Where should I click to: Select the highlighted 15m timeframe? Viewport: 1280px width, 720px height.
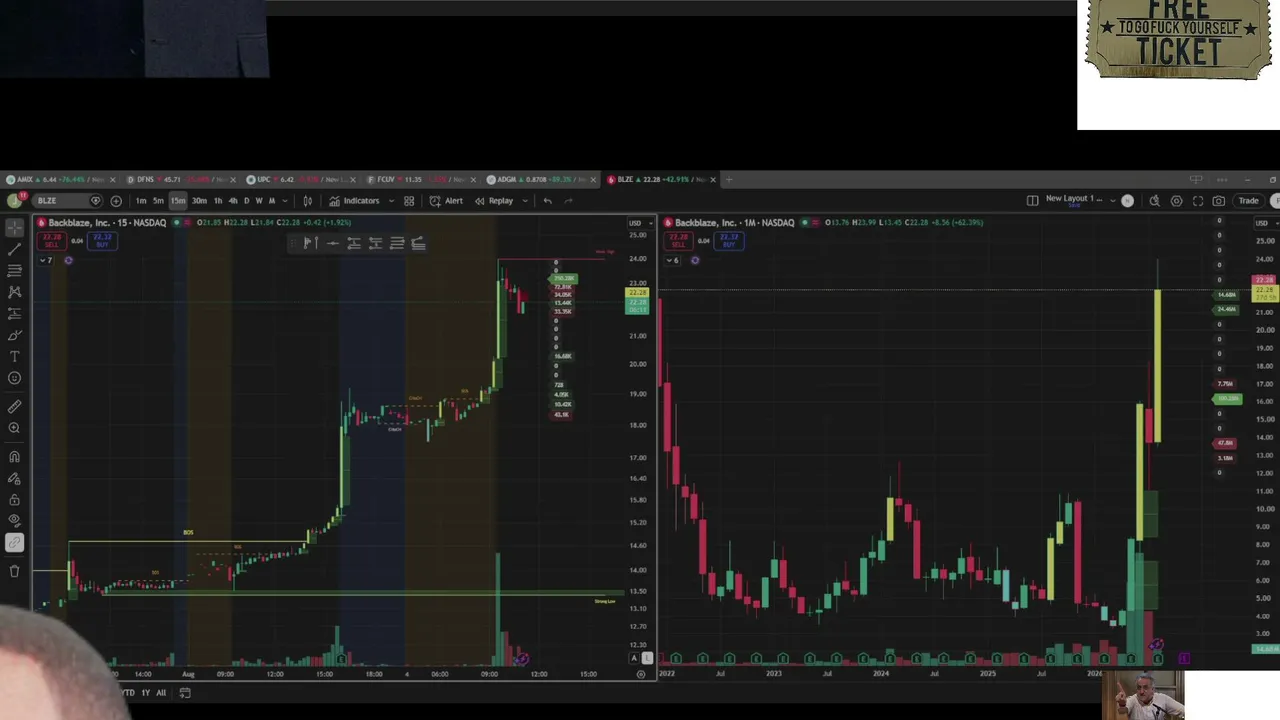(x=178, y=201)
